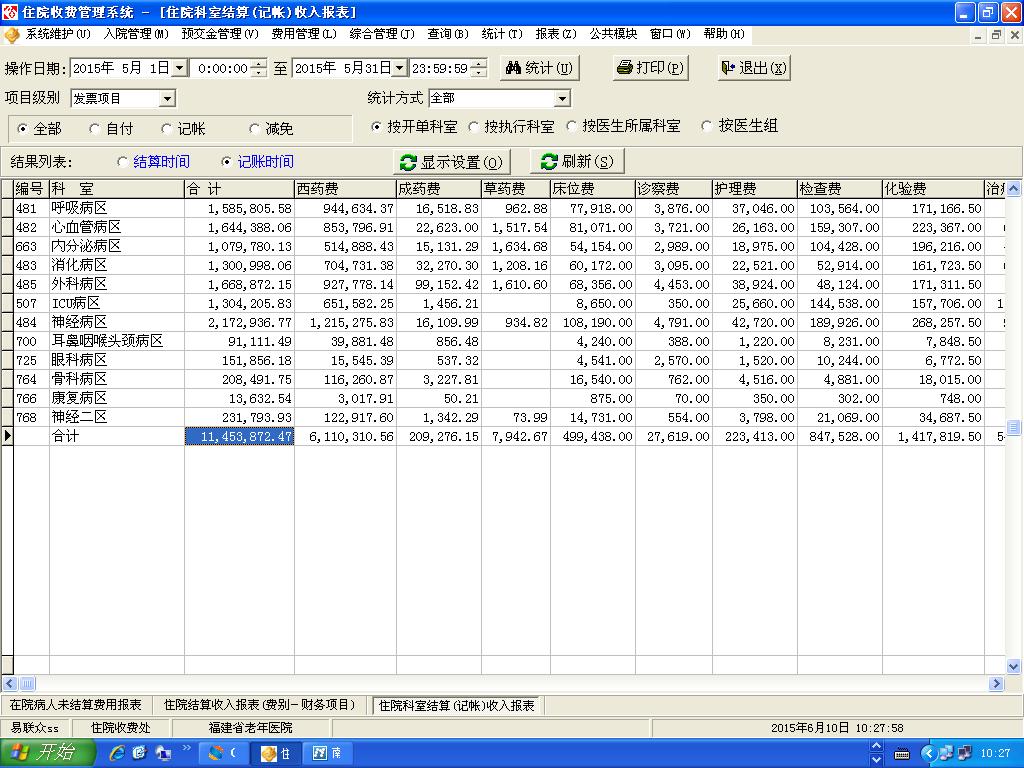Select 按执行科室 radio option
This screenshot has height=768, width=1024.
[473, 127]
